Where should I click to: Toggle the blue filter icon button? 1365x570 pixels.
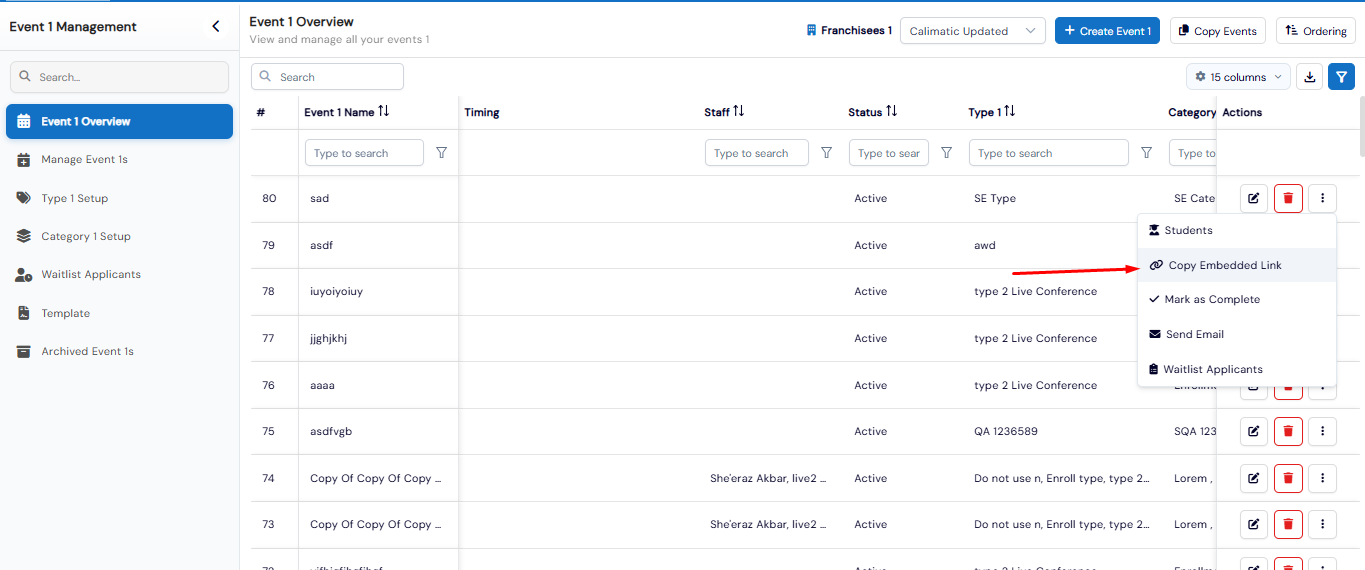pos(1341,77)
